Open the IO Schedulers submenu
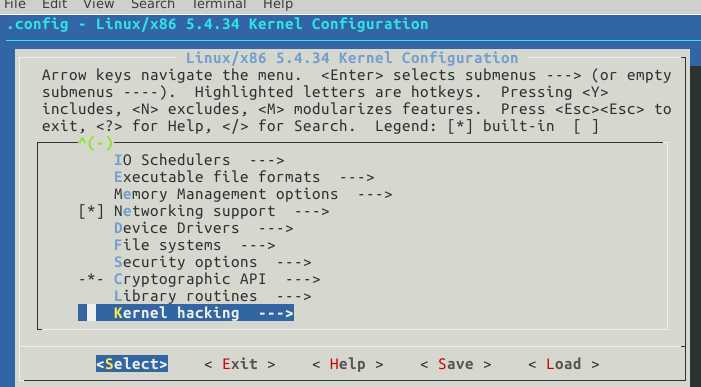Viewport: 701px width, 387px height. click(199, 160)
